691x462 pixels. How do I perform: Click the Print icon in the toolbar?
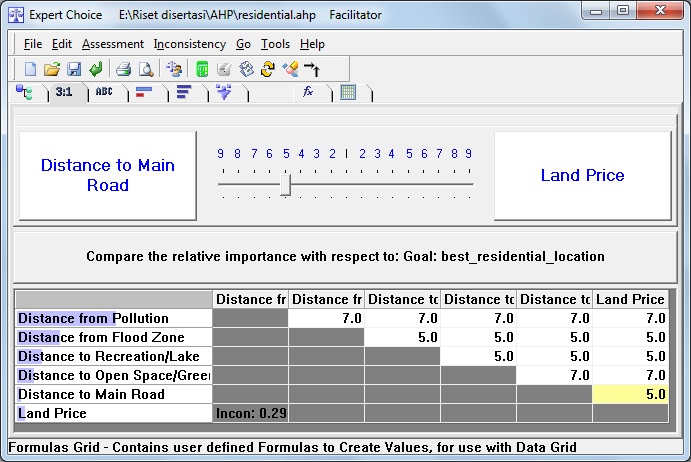(x=124, y=69)
